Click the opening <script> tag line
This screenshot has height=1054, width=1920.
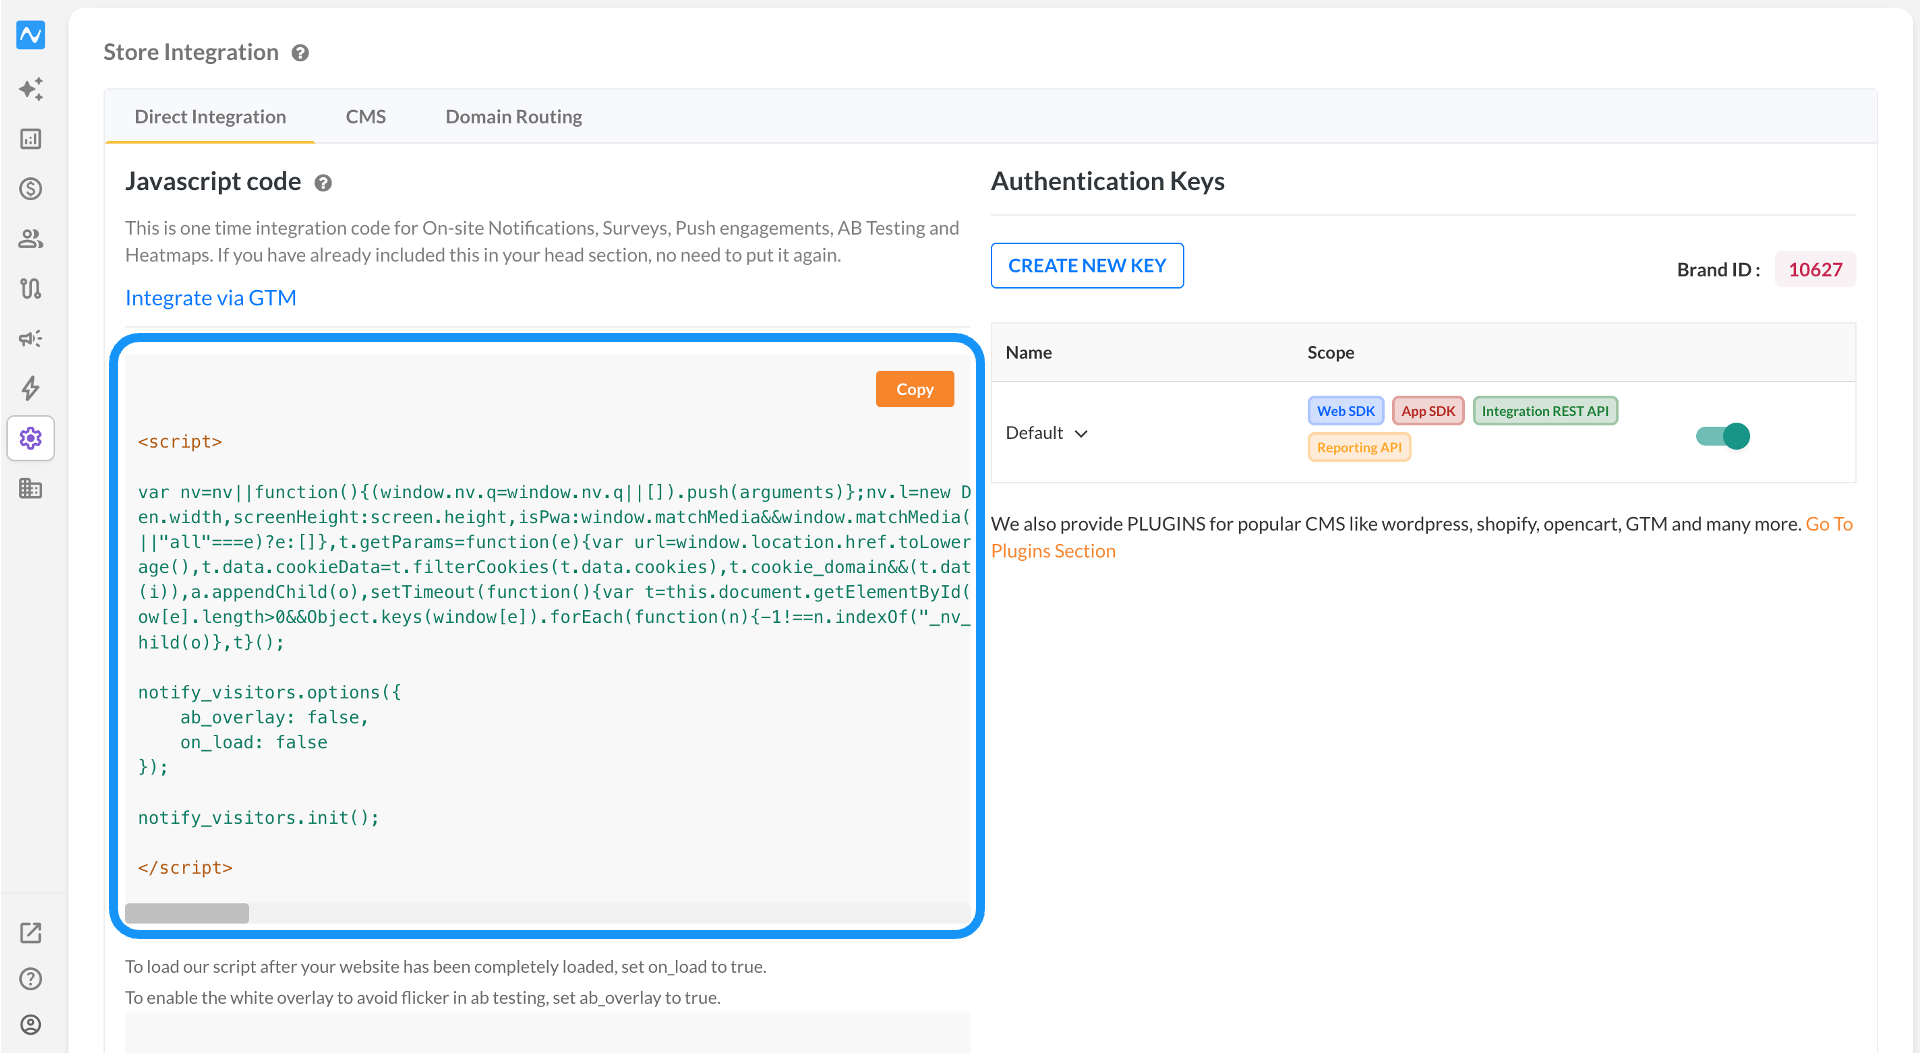(180, 442)
